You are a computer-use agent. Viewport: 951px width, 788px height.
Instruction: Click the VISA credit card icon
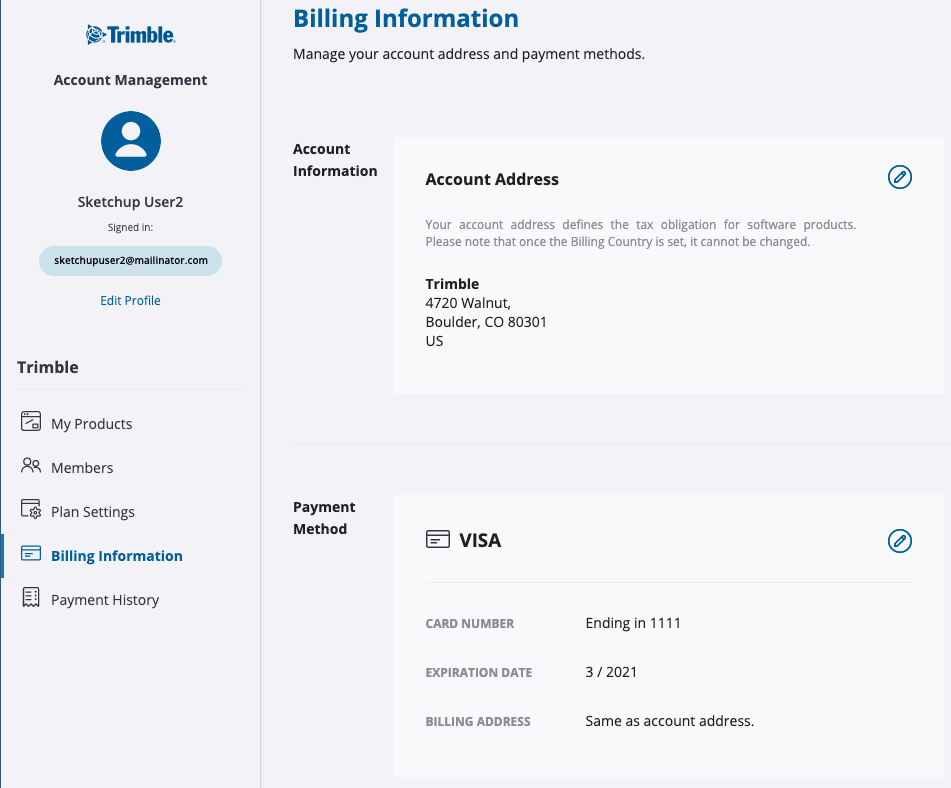tap(438, 539)
